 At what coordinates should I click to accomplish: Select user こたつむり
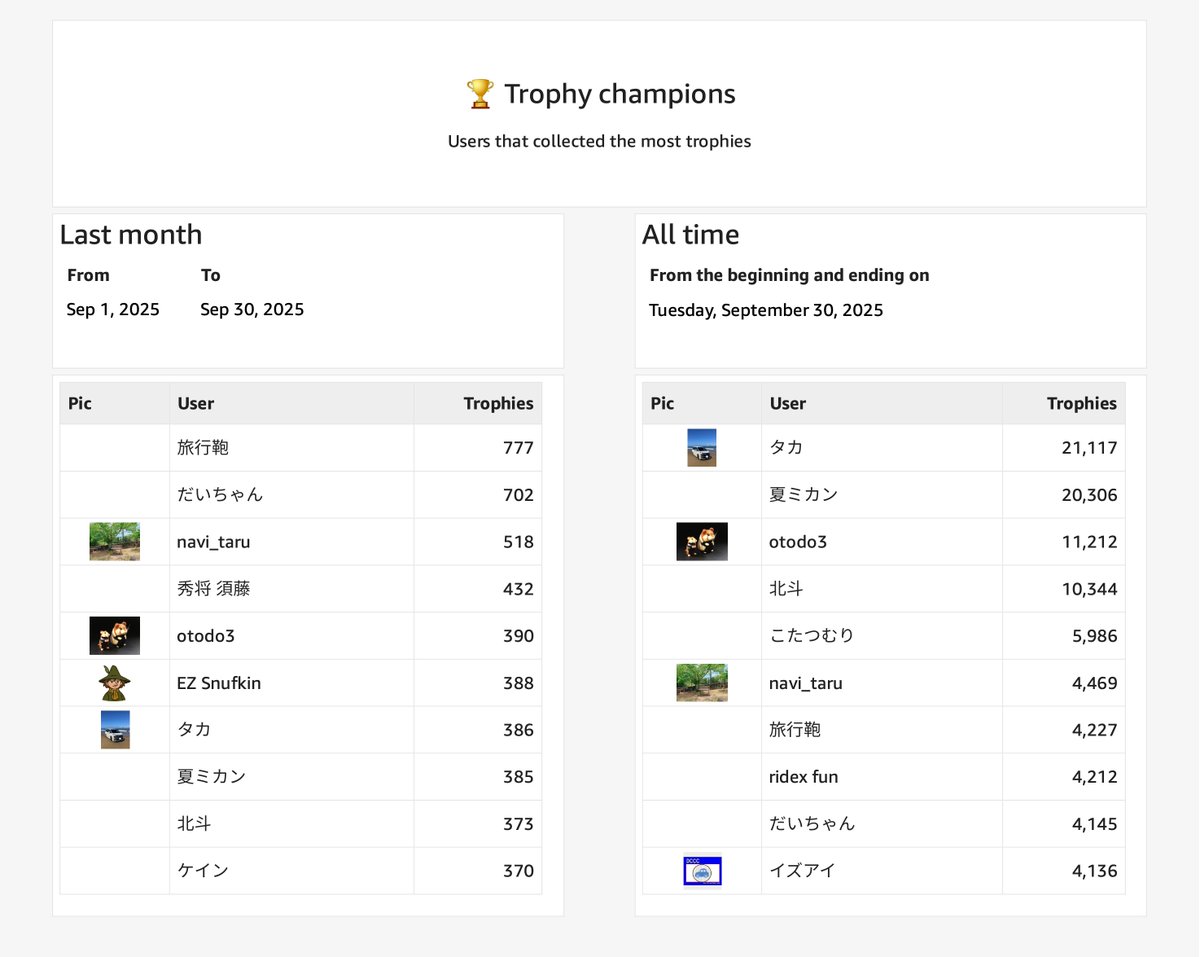click(x=812, y=636)
